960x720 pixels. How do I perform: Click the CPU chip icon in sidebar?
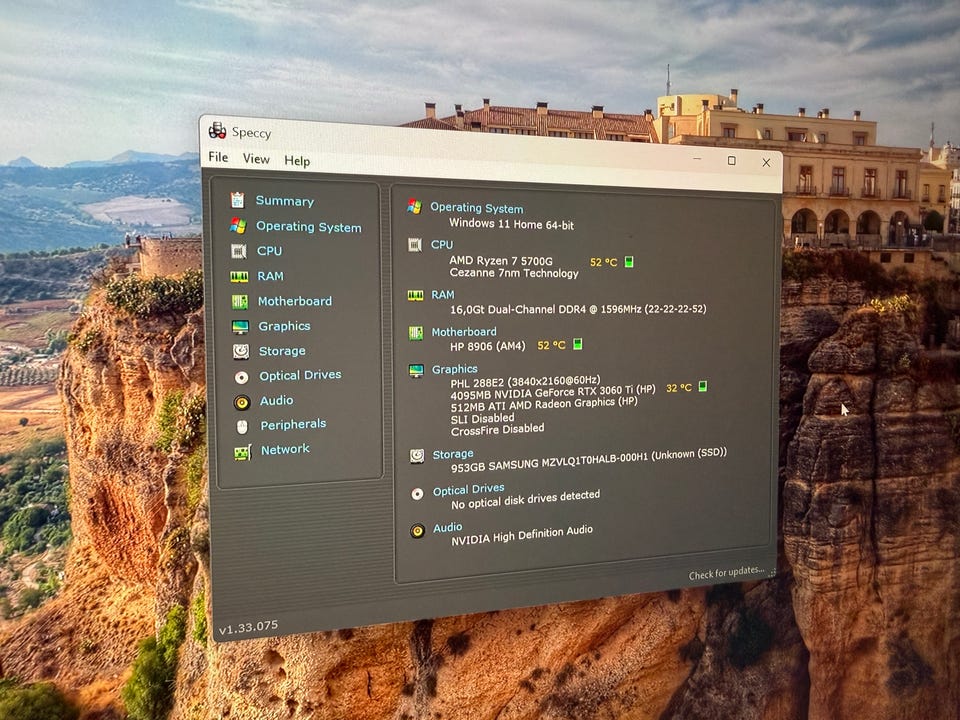[238, 251]
